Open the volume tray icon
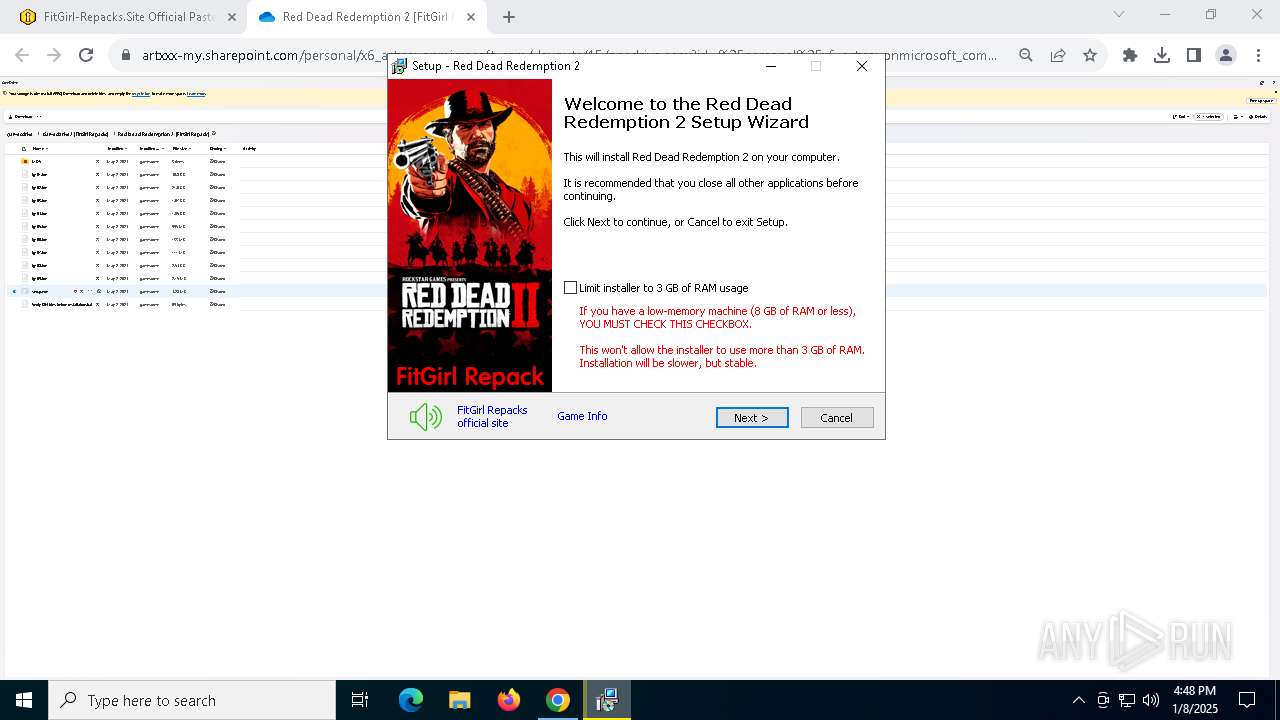1280x720 pixels. [1151, 700]
